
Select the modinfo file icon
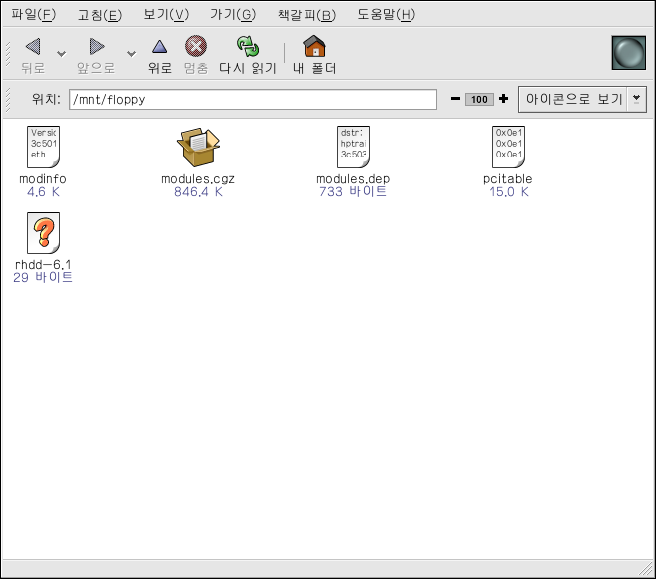[43, 147]
